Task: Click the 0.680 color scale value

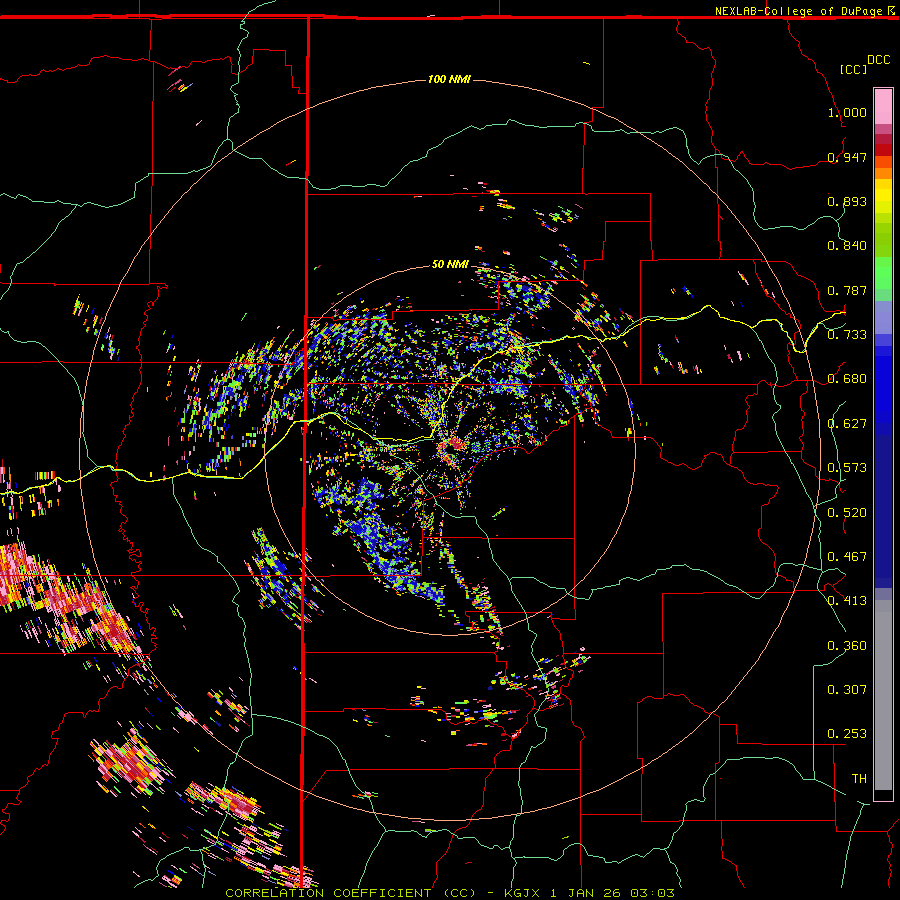Action: pyautogui.click(x=847, y=379)
